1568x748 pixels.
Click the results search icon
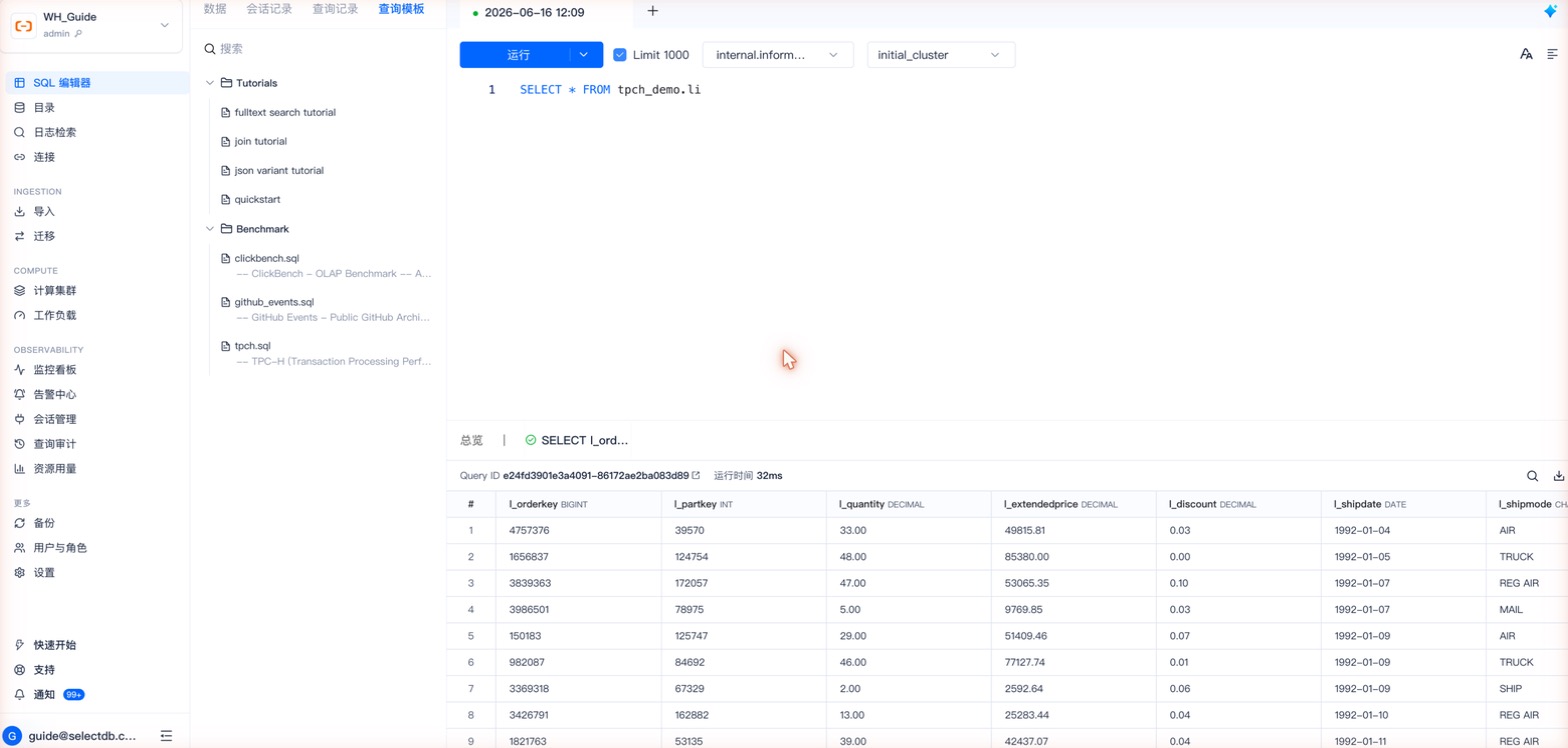tap(1533, 476)
